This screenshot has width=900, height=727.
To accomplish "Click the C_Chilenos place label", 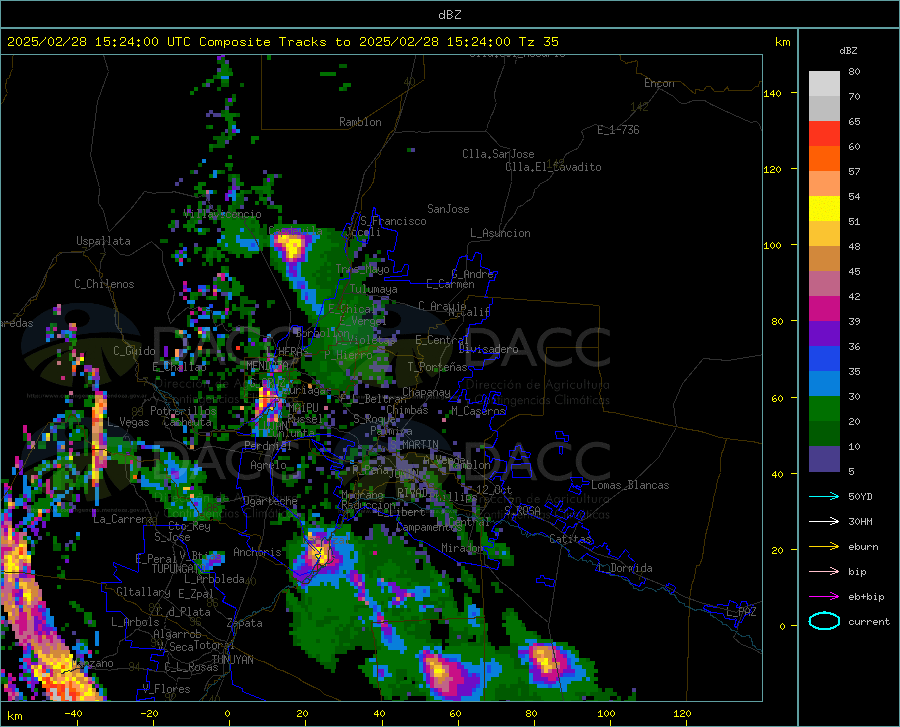I will point(104,284).
